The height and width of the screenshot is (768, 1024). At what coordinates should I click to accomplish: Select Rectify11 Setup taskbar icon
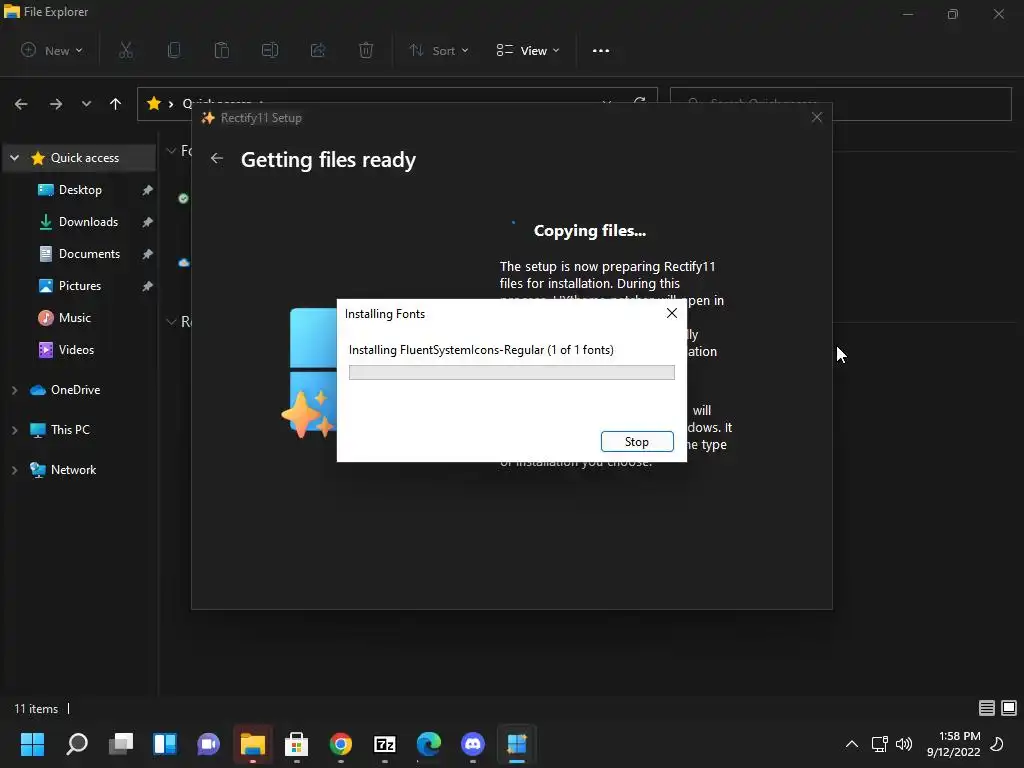point(517,744)
